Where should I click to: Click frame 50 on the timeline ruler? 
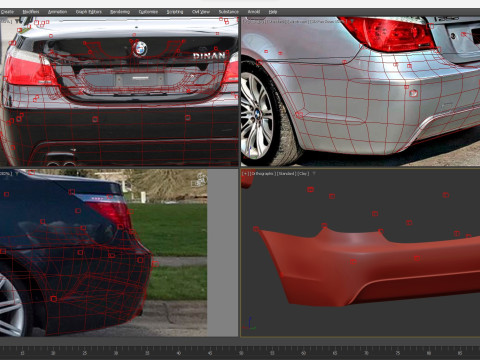pos(241,352)
